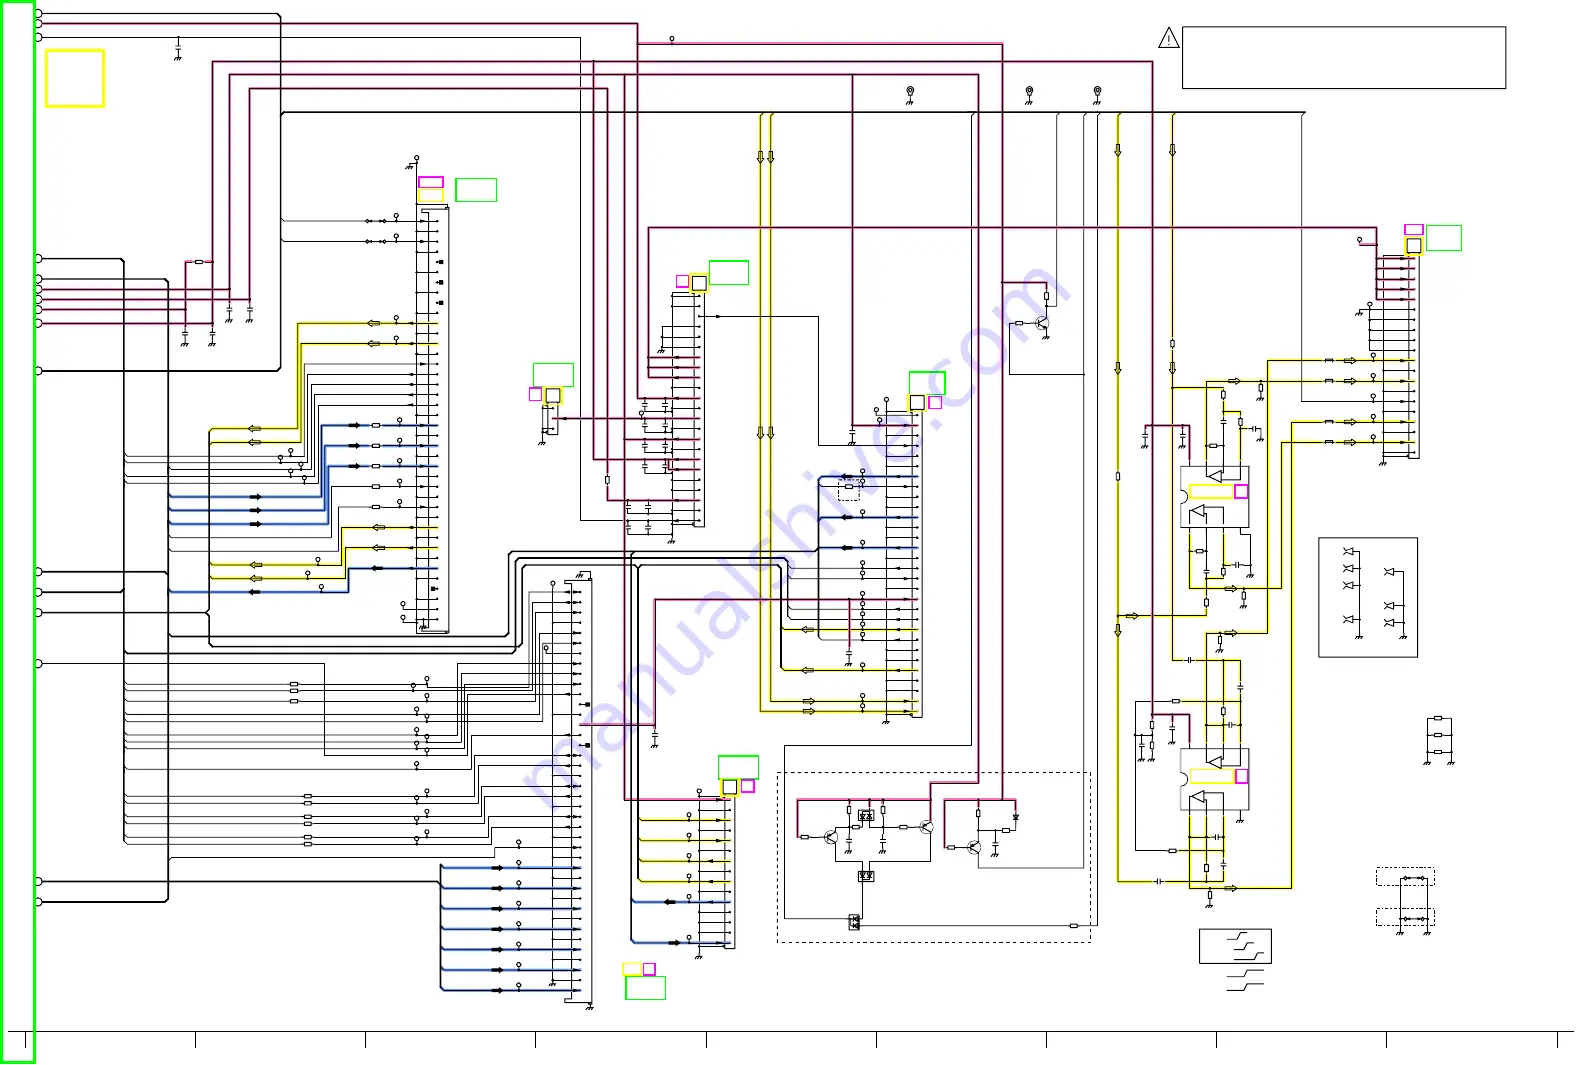Select the lower dual op-amp IC package
This screenshot has width=1583, height=1065.
pyautogui.click(x=1214, y=779)
